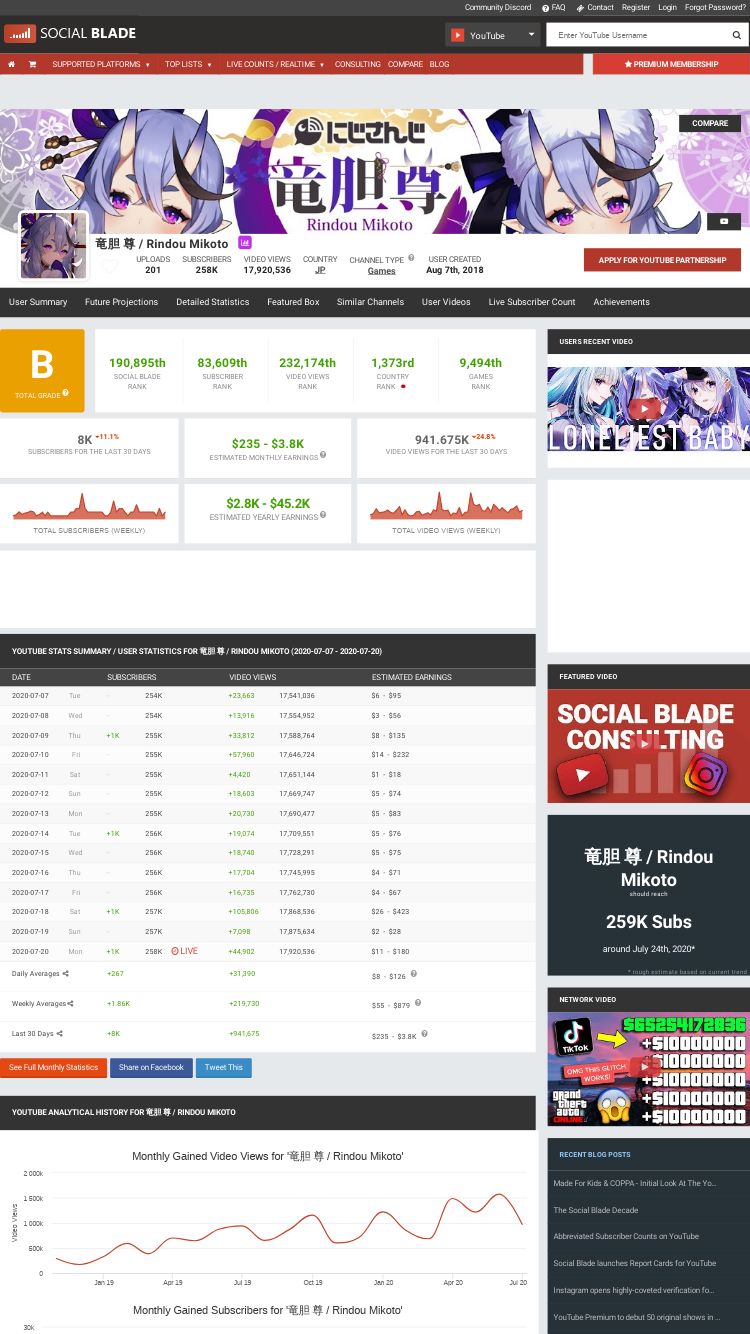750x1334 pixels.
Task: Click the JP country link
Action: [x=320, y=270]
